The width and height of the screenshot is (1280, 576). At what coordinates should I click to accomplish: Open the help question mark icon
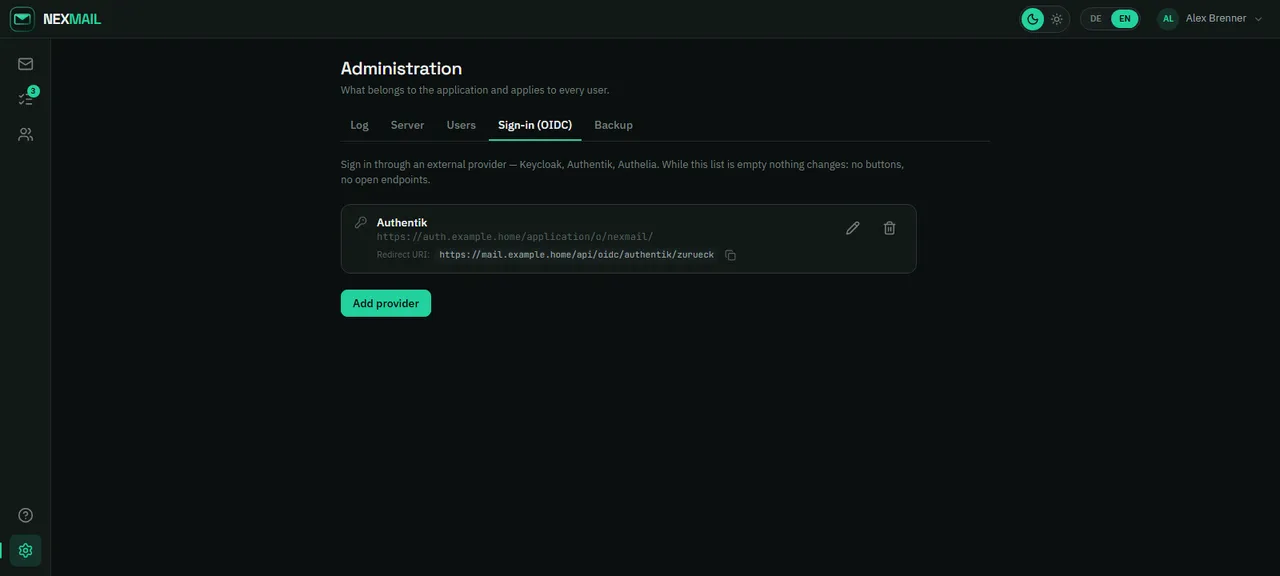tap(26, 515)
